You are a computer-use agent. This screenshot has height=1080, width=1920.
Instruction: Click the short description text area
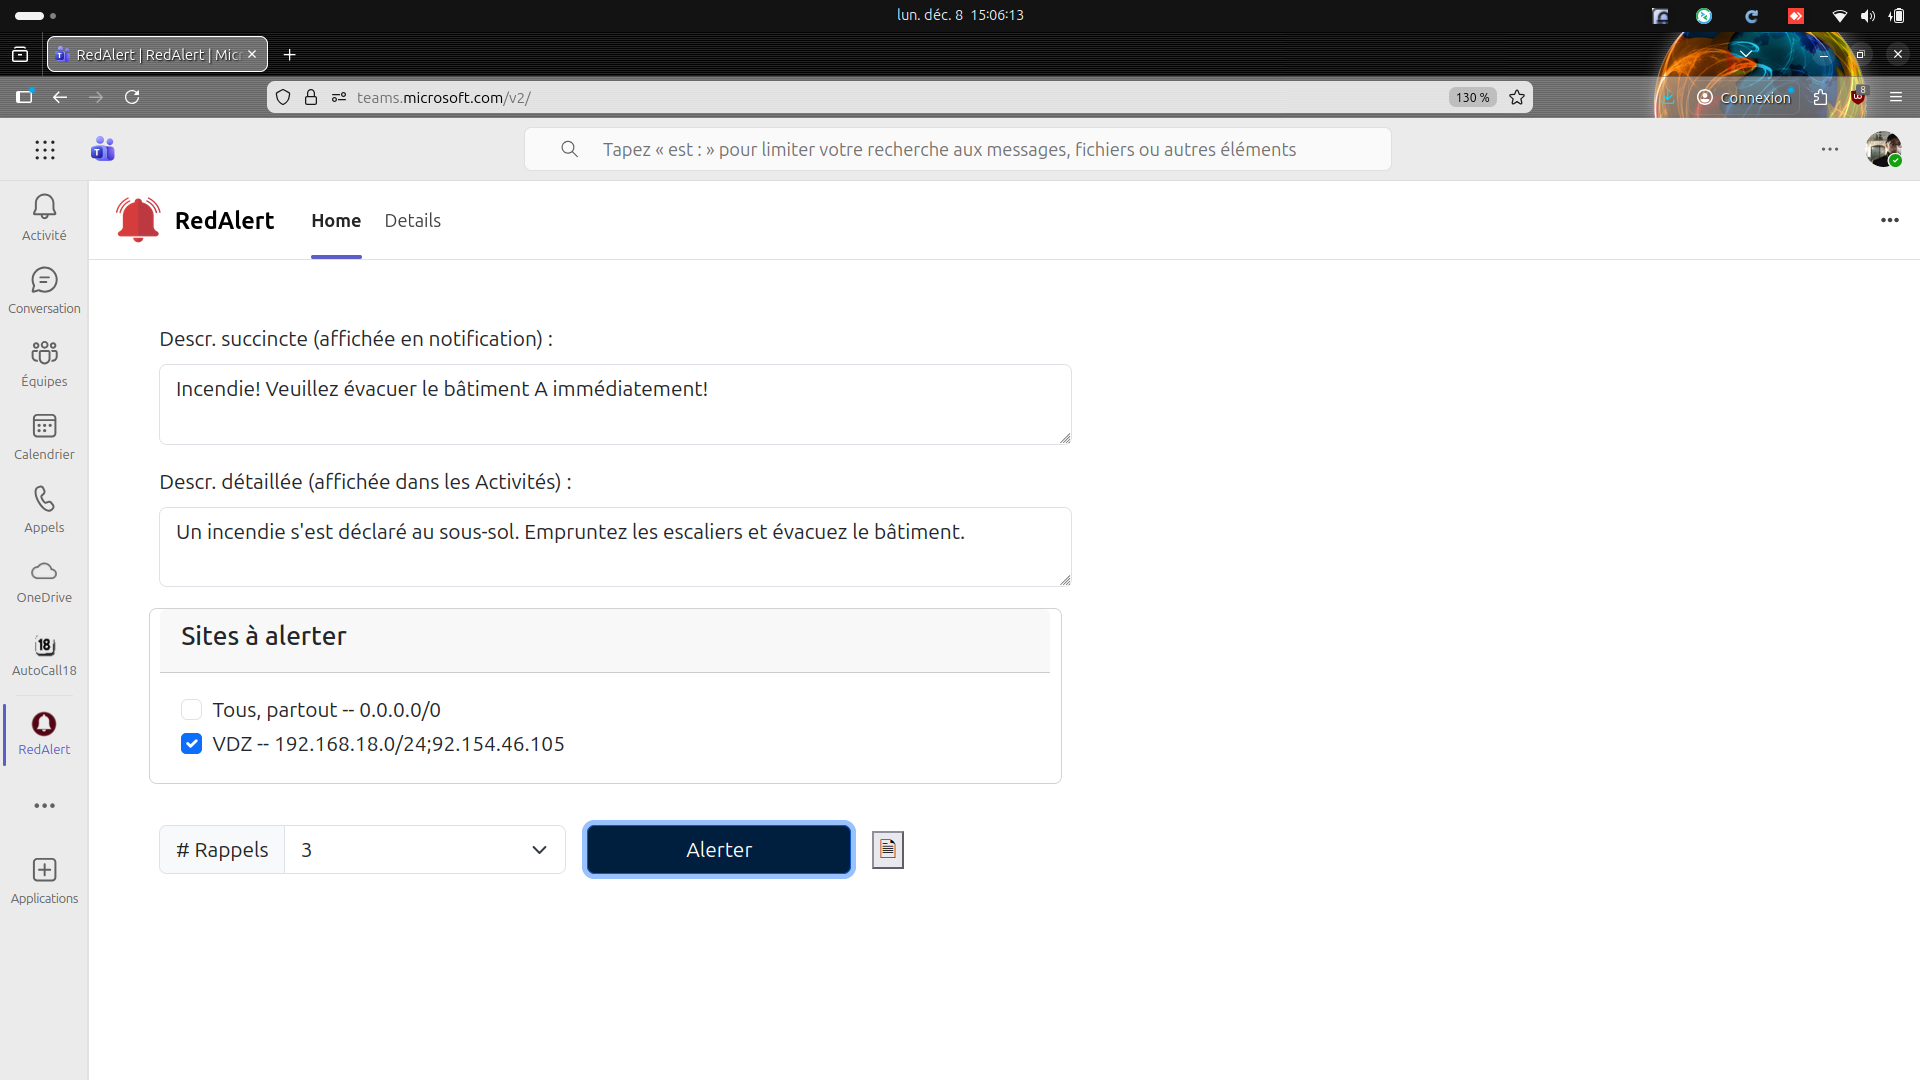pos(615,404)
